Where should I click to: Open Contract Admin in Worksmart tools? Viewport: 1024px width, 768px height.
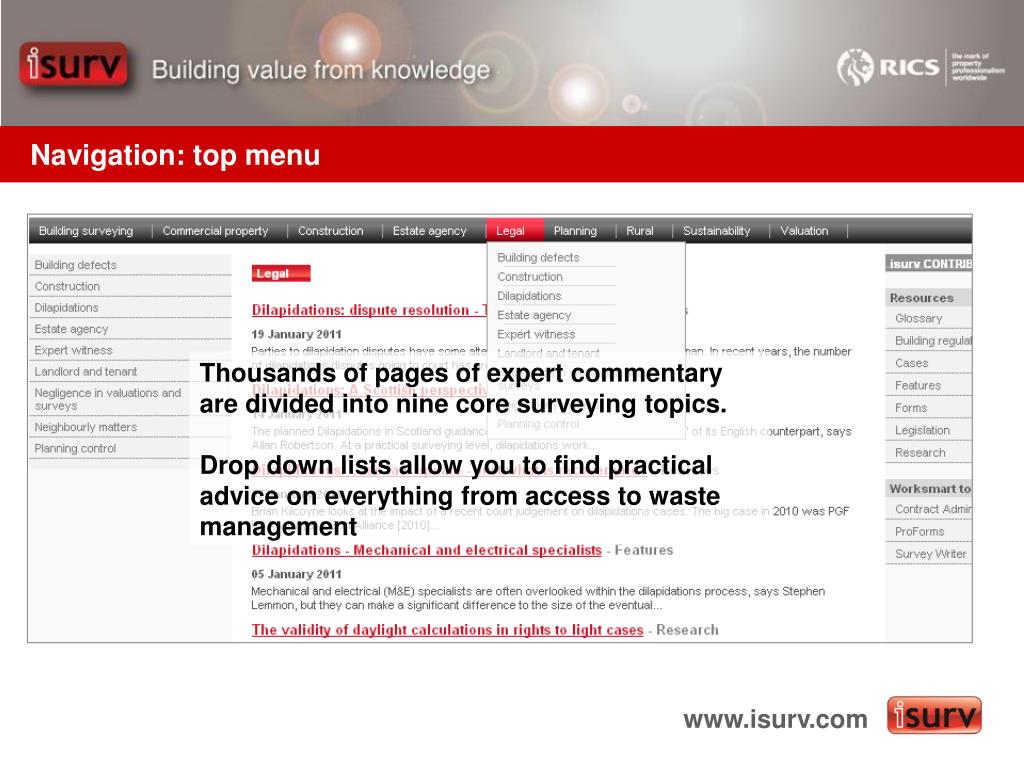[x=929, y=509]
